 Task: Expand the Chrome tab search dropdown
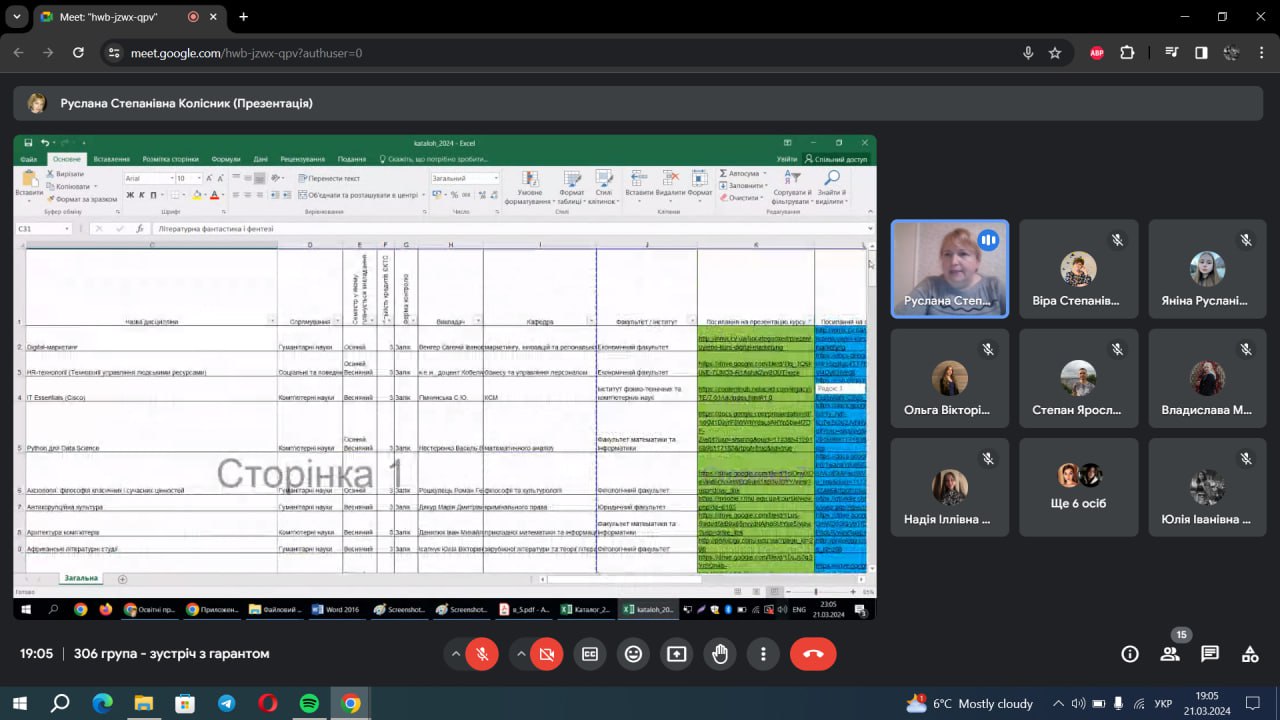(x=16, y=17)
